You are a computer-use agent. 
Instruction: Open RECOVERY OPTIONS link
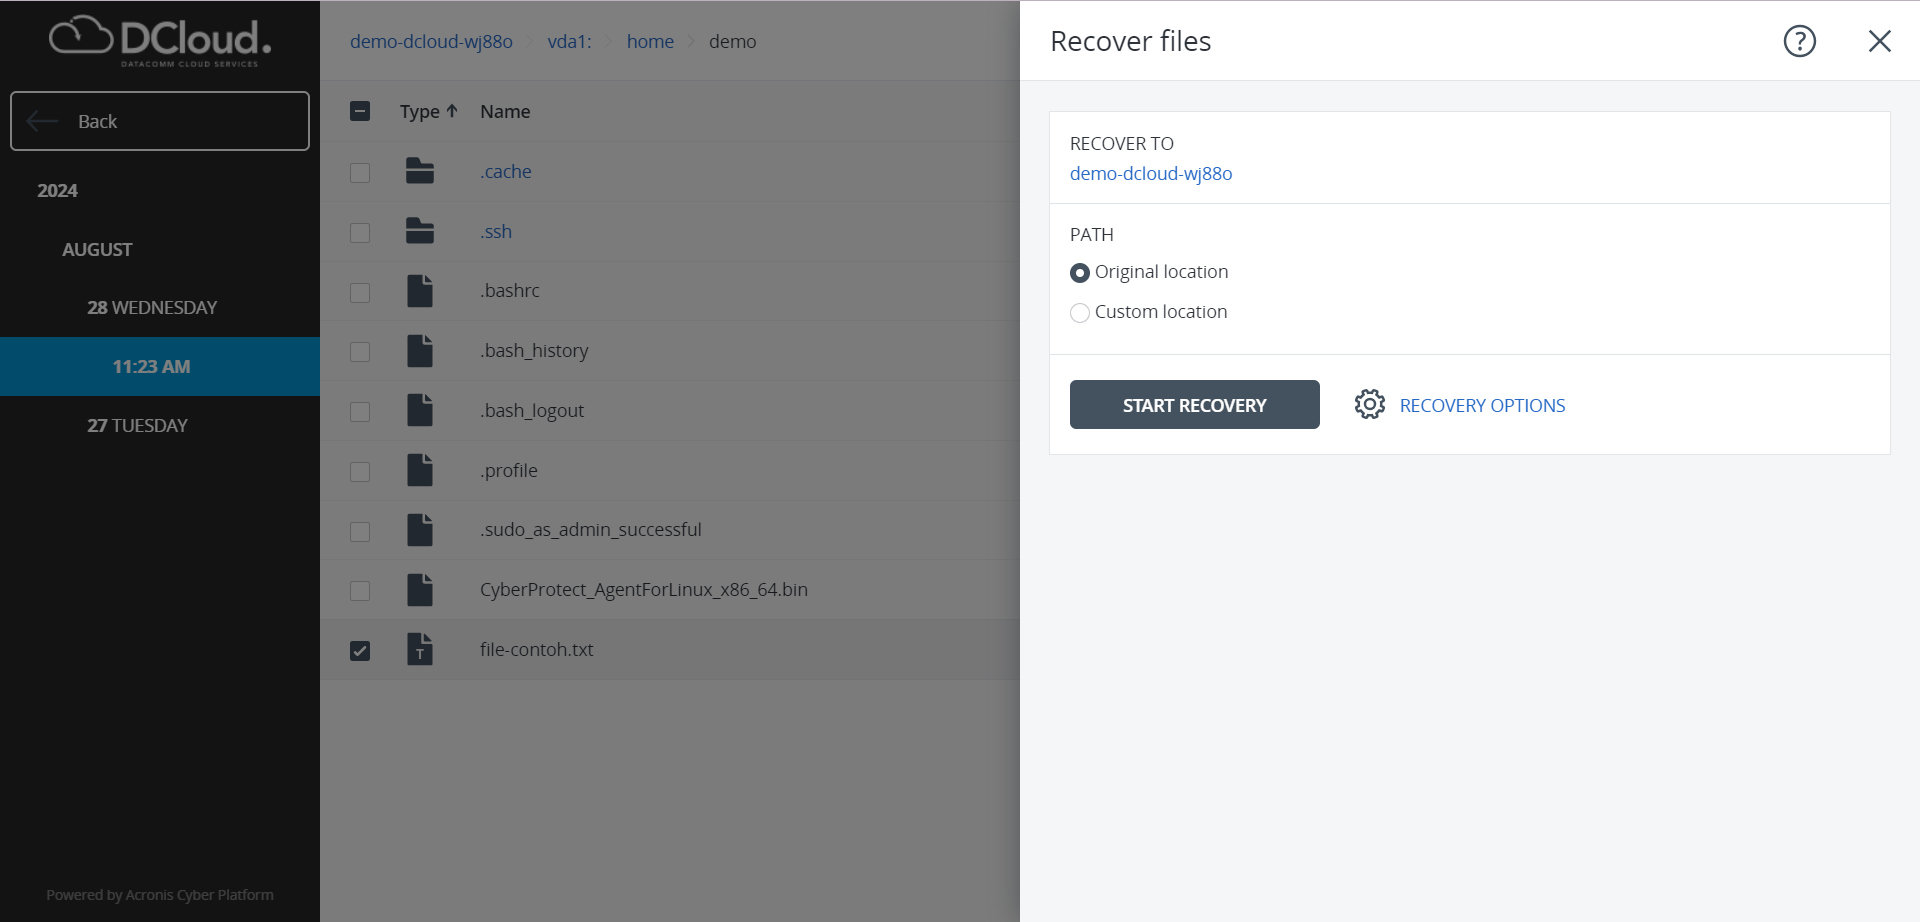coord(1481,405)
